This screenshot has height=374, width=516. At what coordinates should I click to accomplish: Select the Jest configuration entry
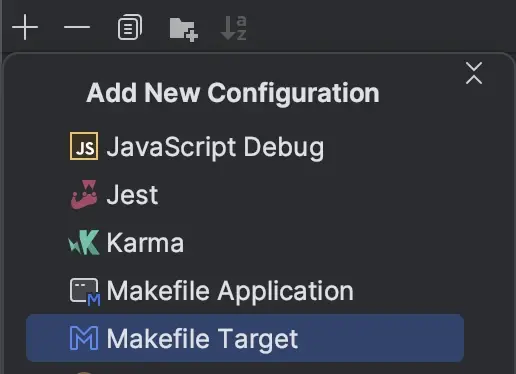132,195
